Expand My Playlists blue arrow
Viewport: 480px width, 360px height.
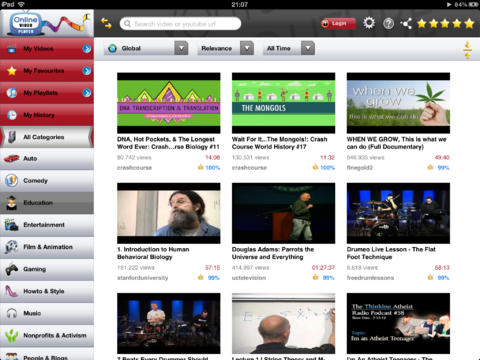(87, 93)
